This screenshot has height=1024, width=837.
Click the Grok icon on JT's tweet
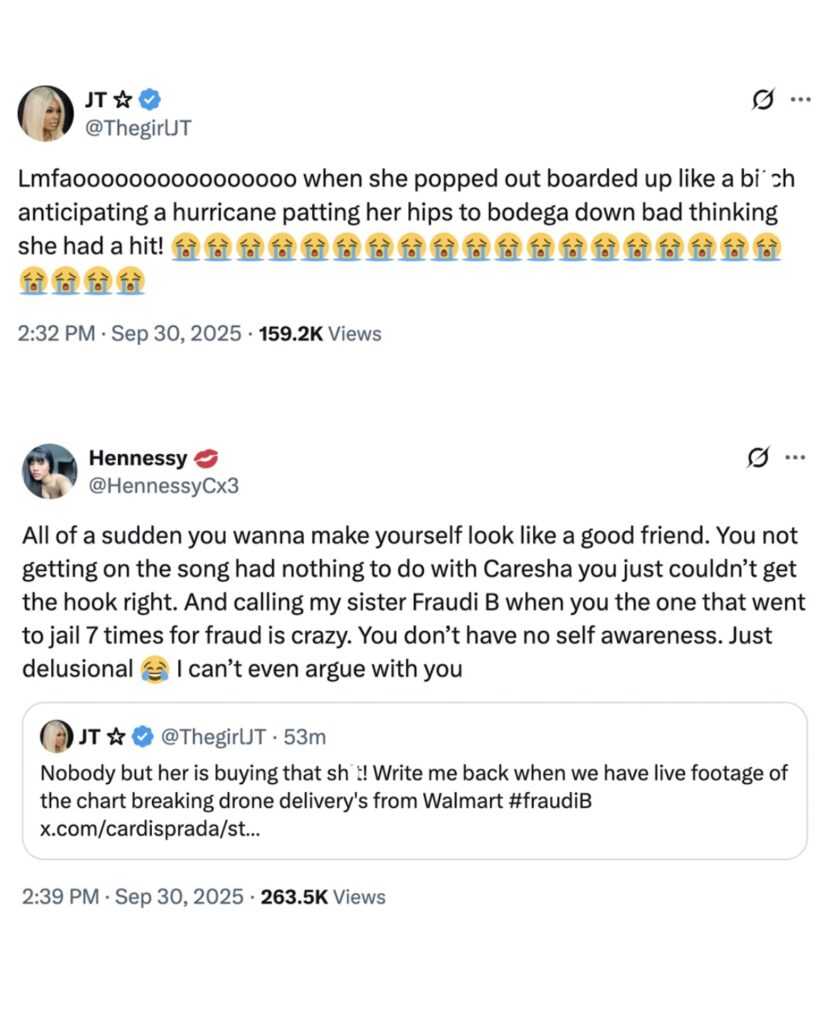[x=764, y=100]
